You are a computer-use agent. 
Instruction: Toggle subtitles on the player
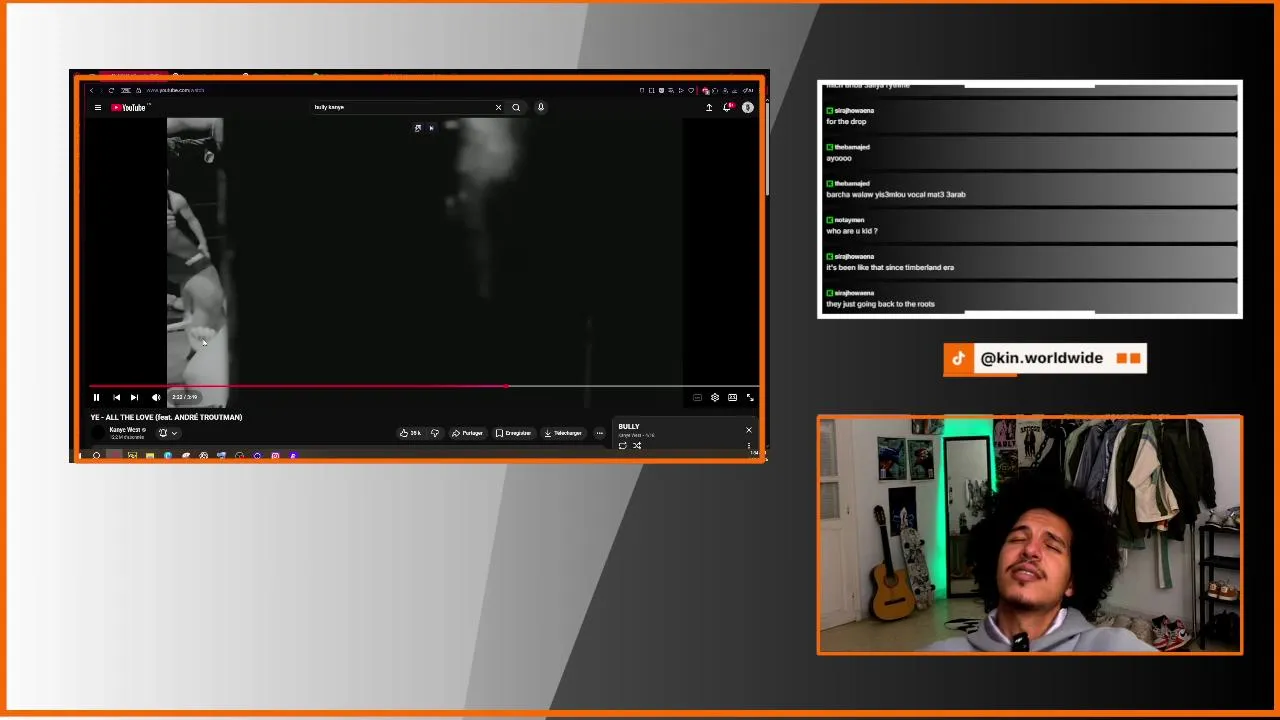pos(697,397)
